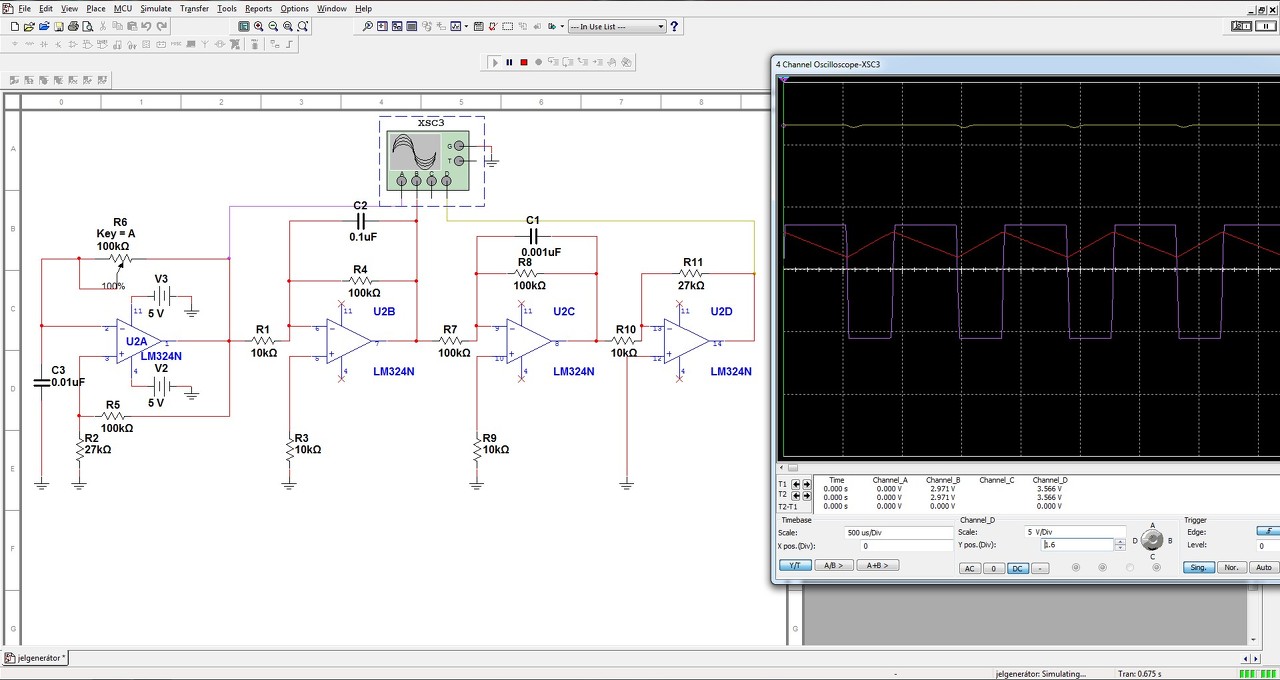This screenshot has width=1280, height=680.
Task: Increase Y position with the spinner up arrow
Action: point(1119,541)
